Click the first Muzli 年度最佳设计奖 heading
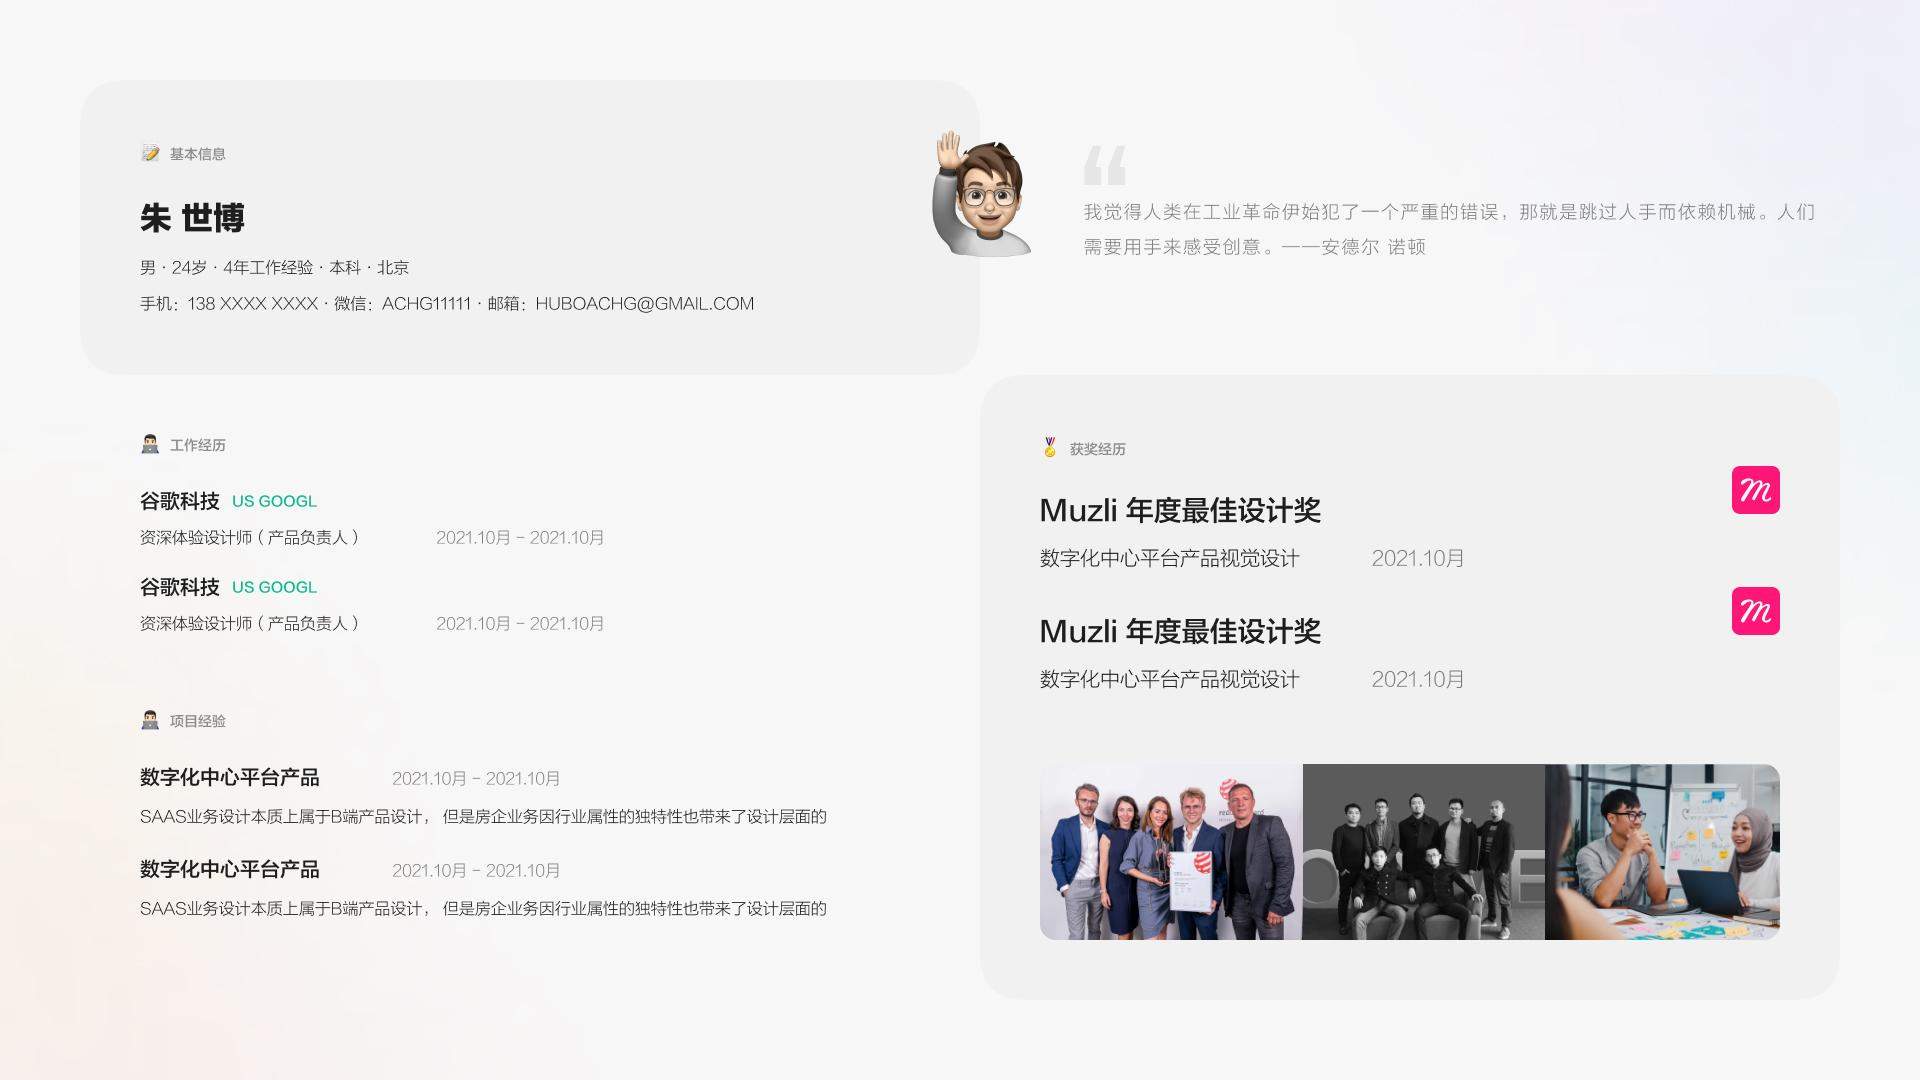This screenshot has width=1920, height=1080. pos(1180,510)
